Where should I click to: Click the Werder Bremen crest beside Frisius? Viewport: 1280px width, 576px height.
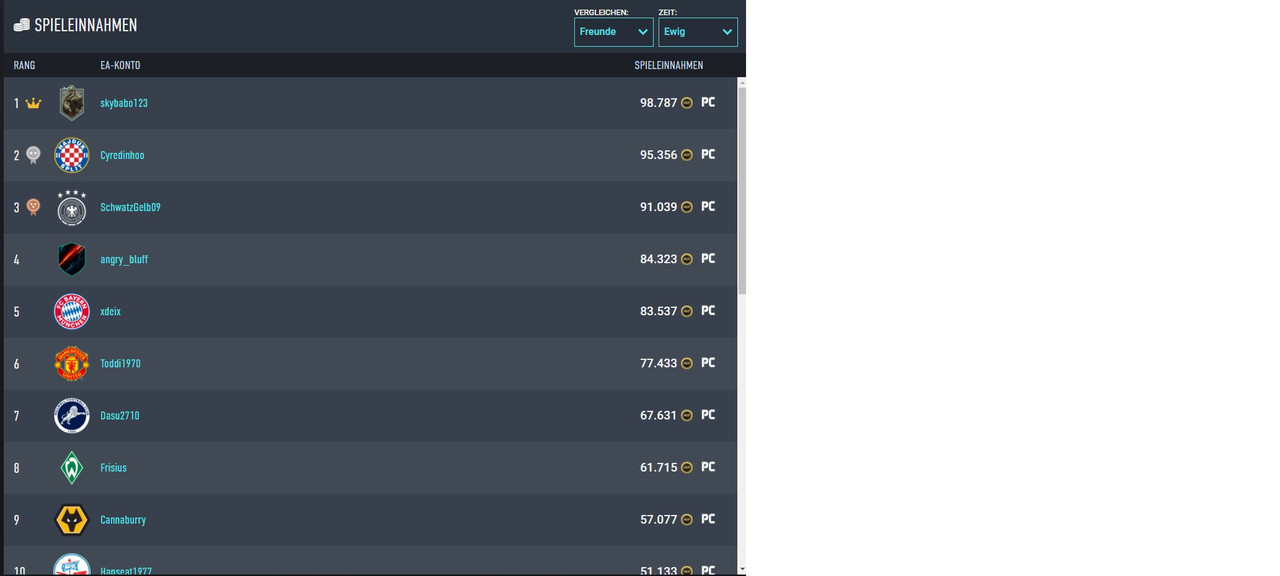71,468
